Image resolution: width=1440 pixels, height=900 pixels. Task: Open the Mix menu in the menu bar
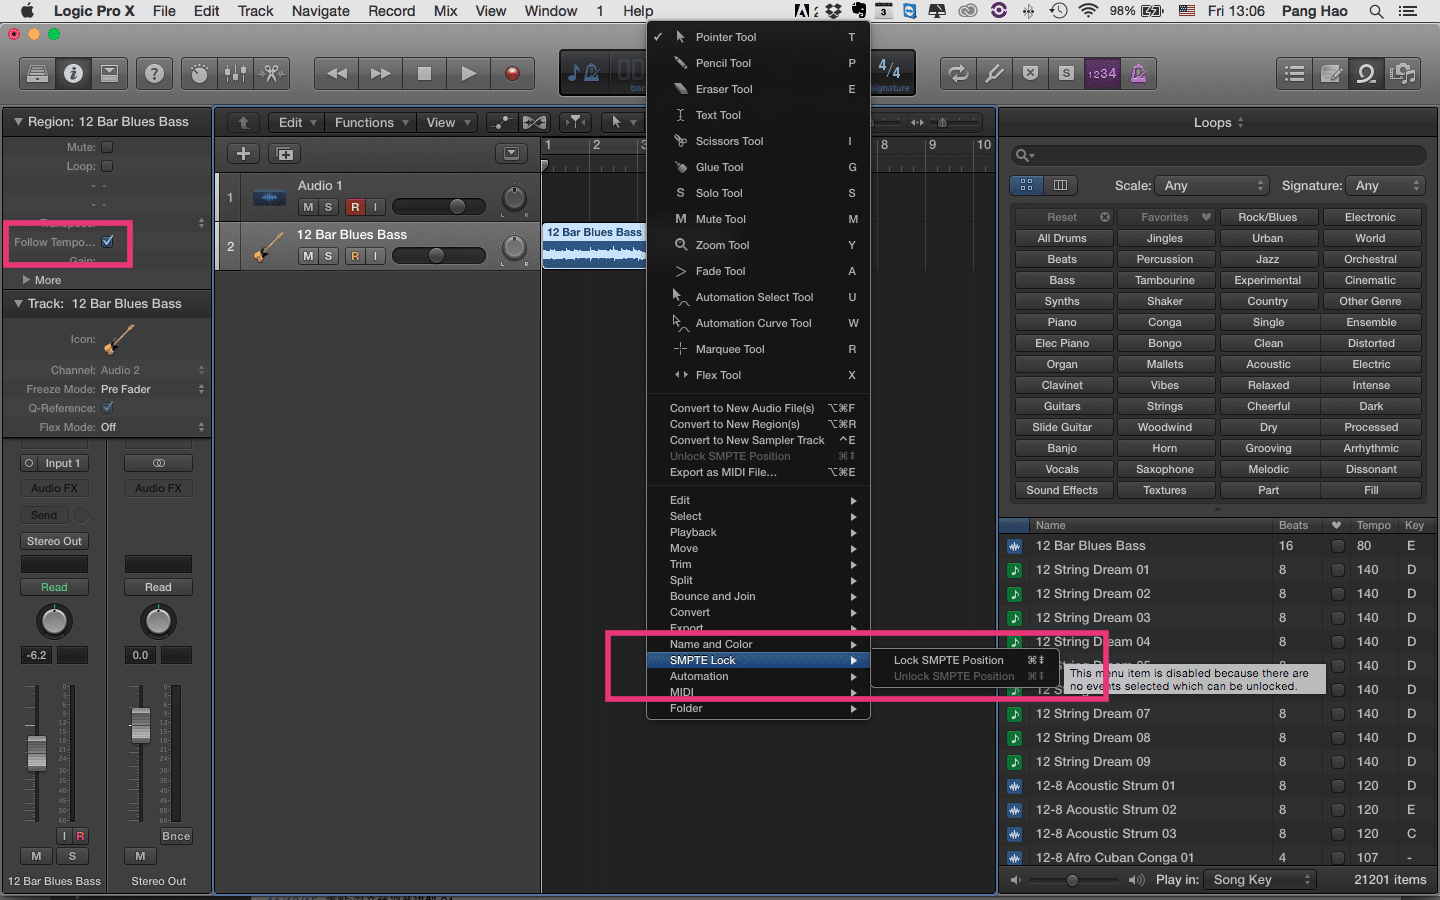pyautogui.click(x=446, y=11)
